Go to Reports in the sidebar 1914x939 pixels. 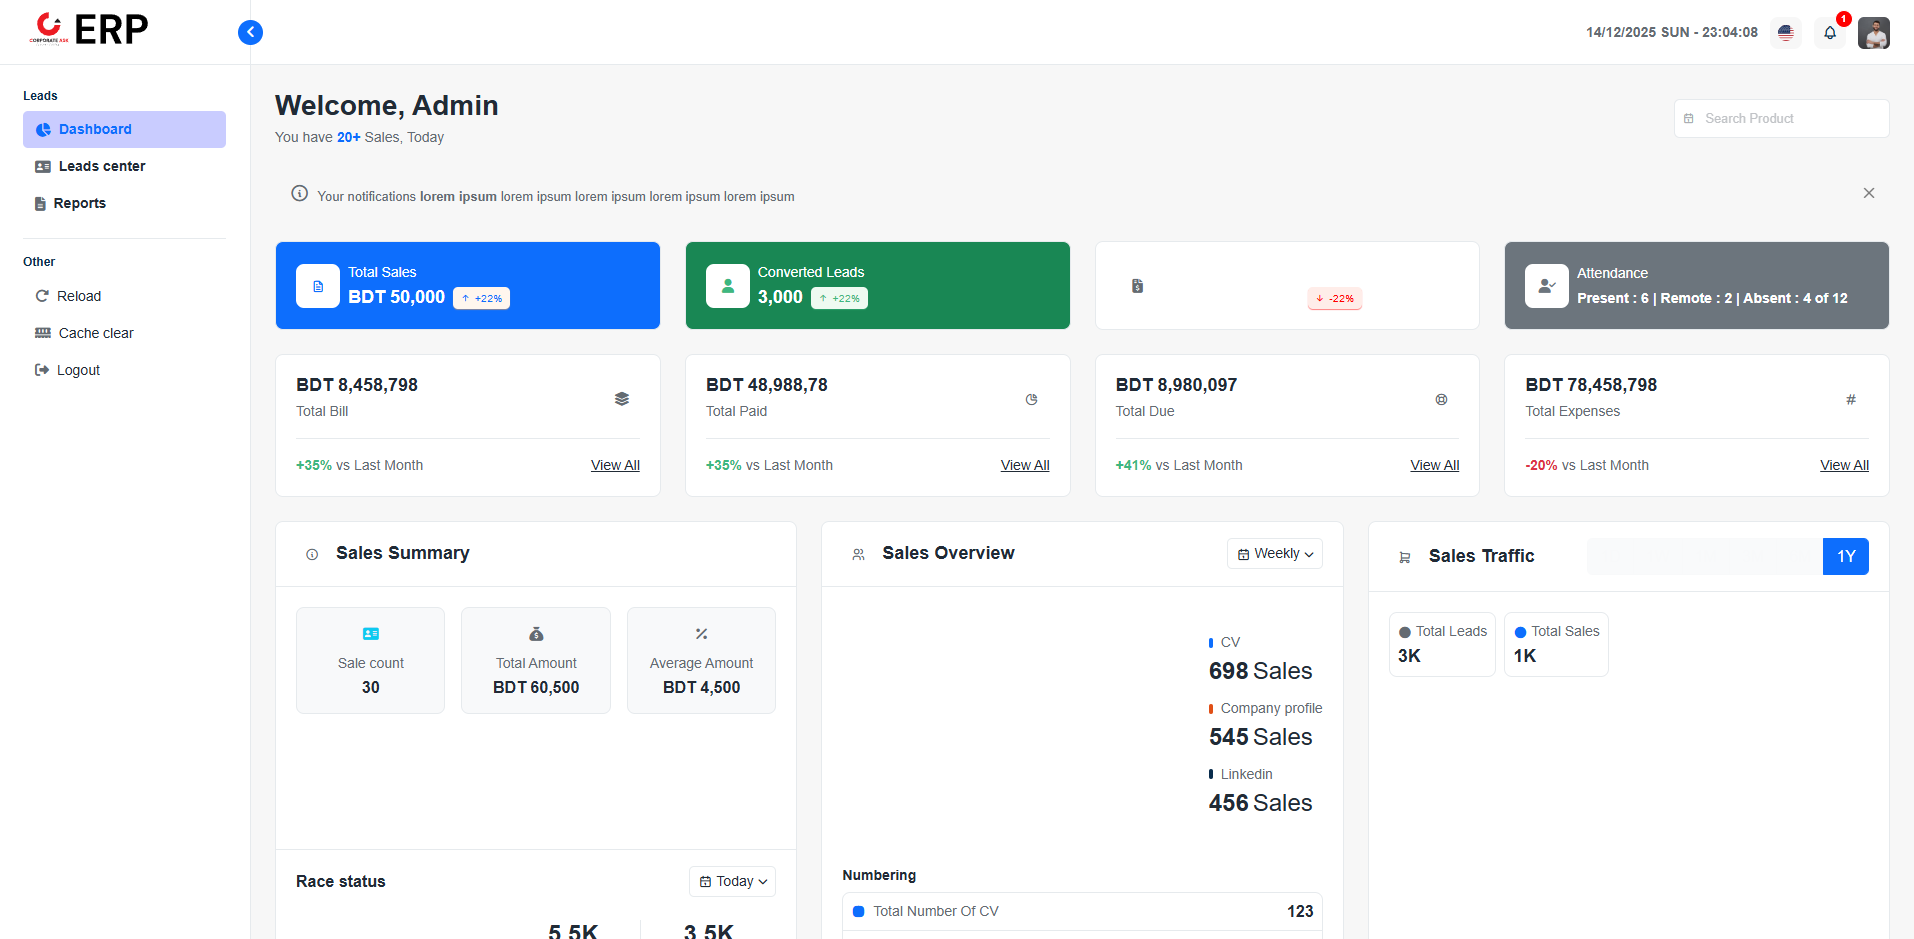coord(79,203)
